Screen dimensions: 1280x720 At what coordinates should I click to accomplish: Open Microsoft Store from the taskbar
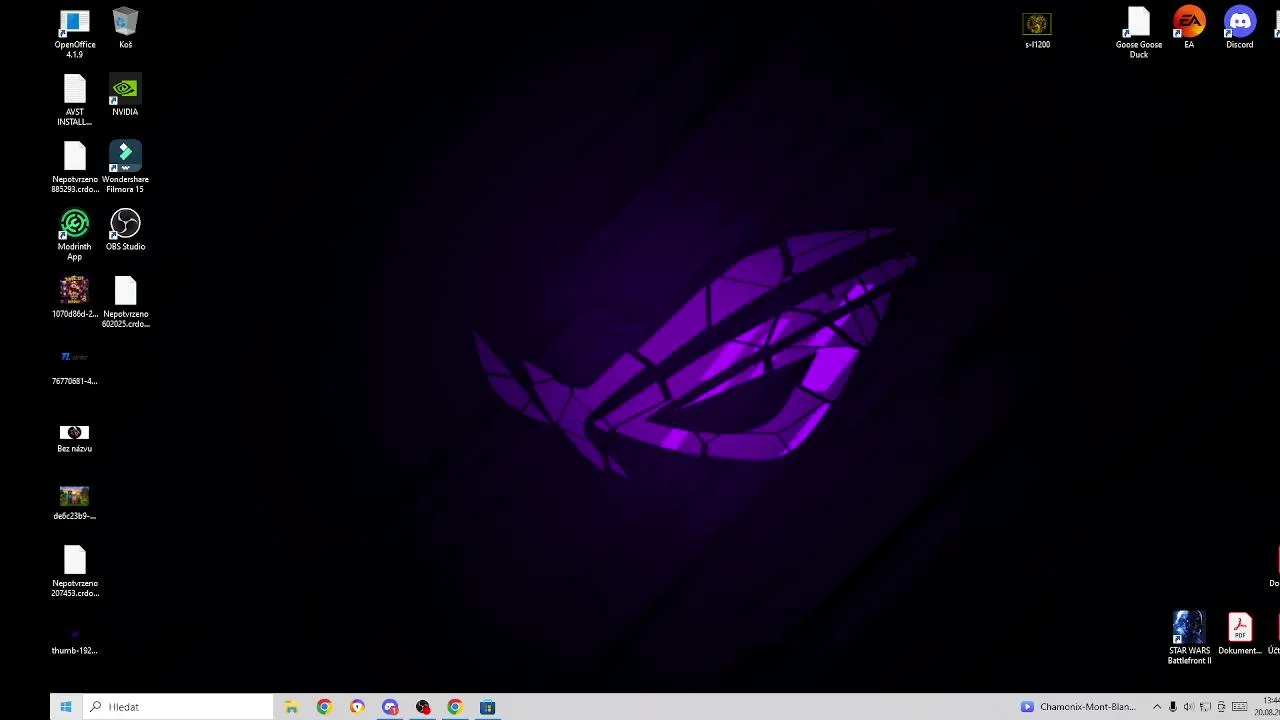487,707
